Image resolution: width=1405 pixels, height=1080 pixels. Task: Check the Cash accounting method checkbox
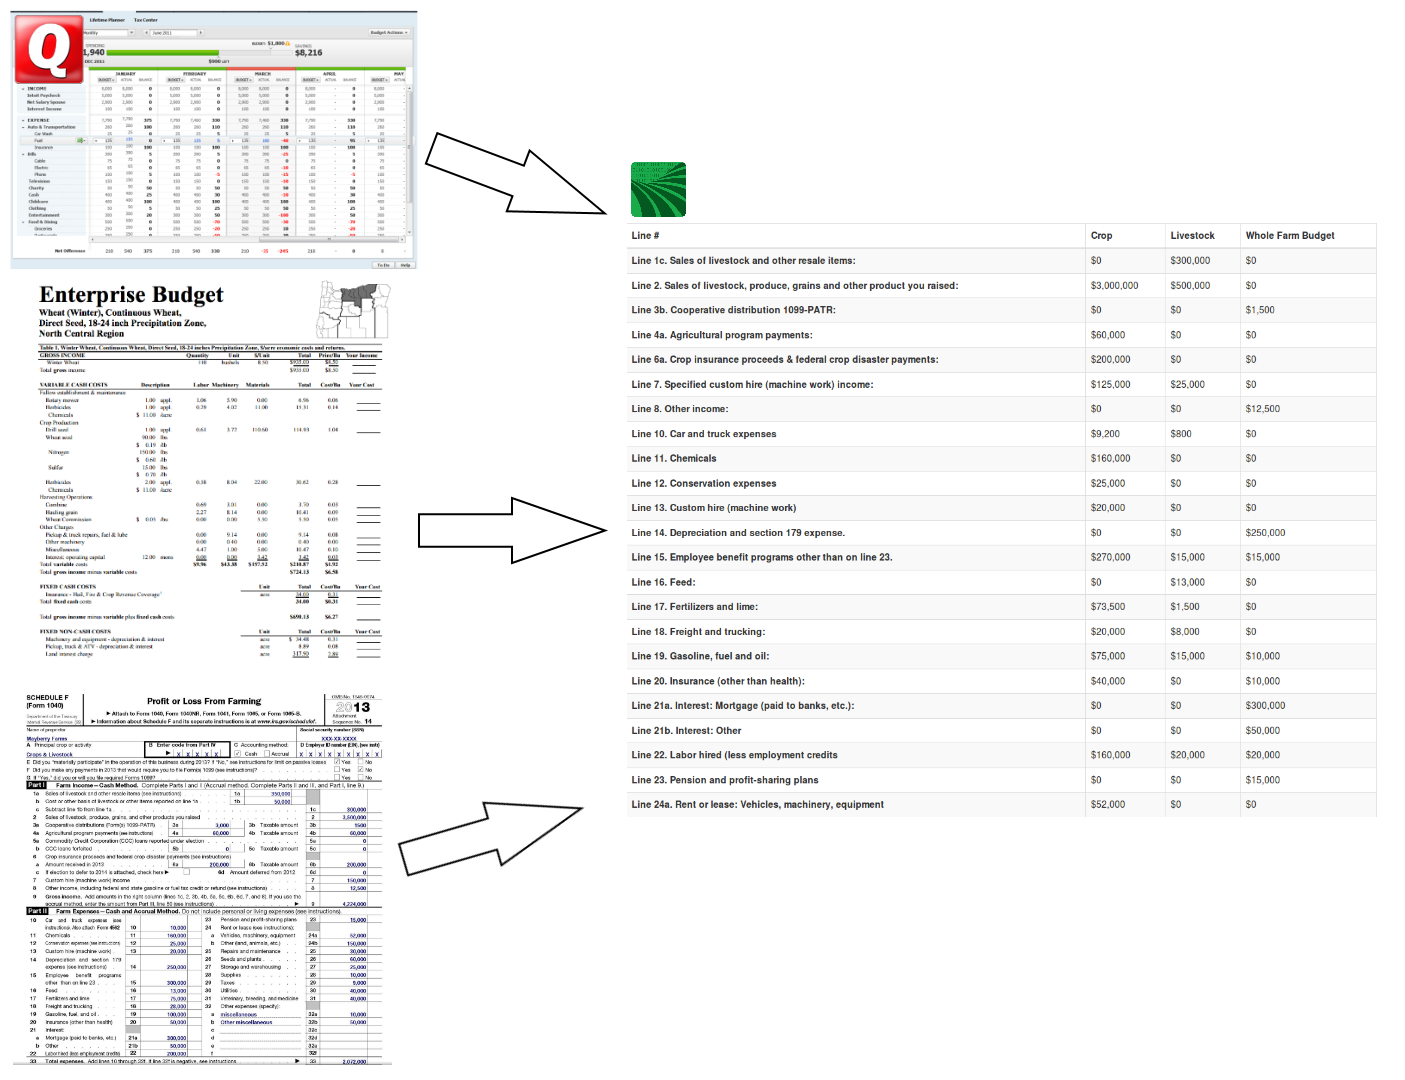[x=238, y=754]
